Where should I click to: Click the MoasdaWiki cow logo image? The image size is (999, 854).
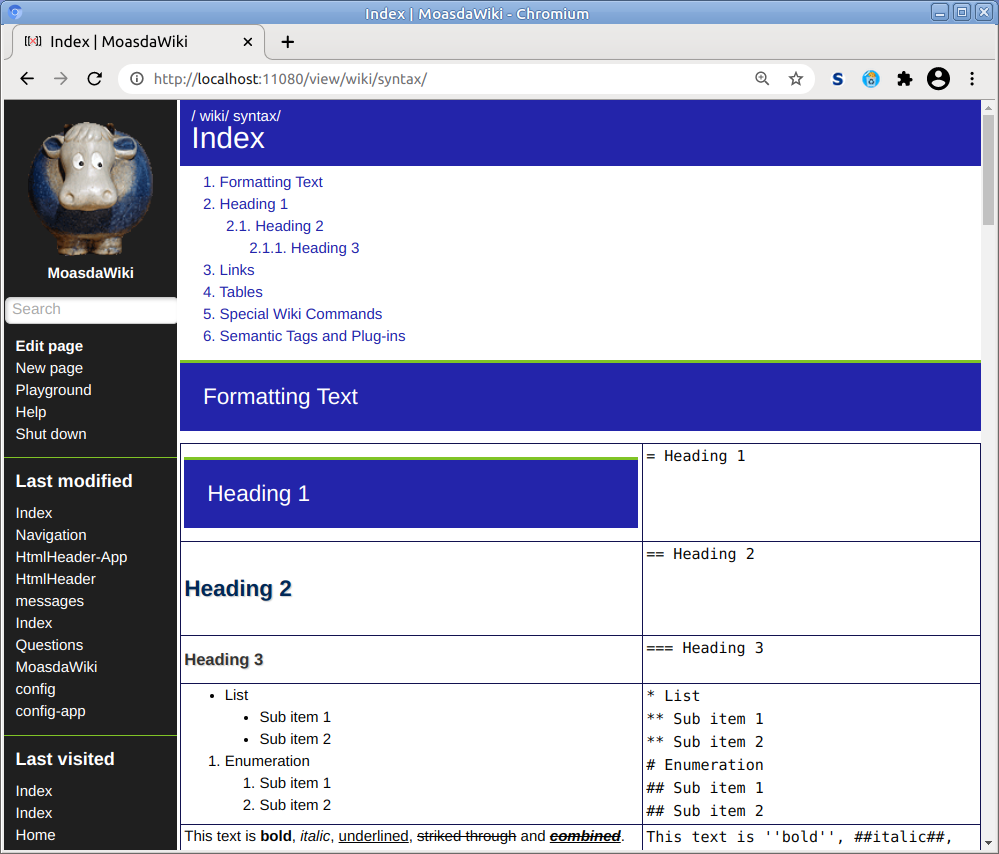point(90,188)
